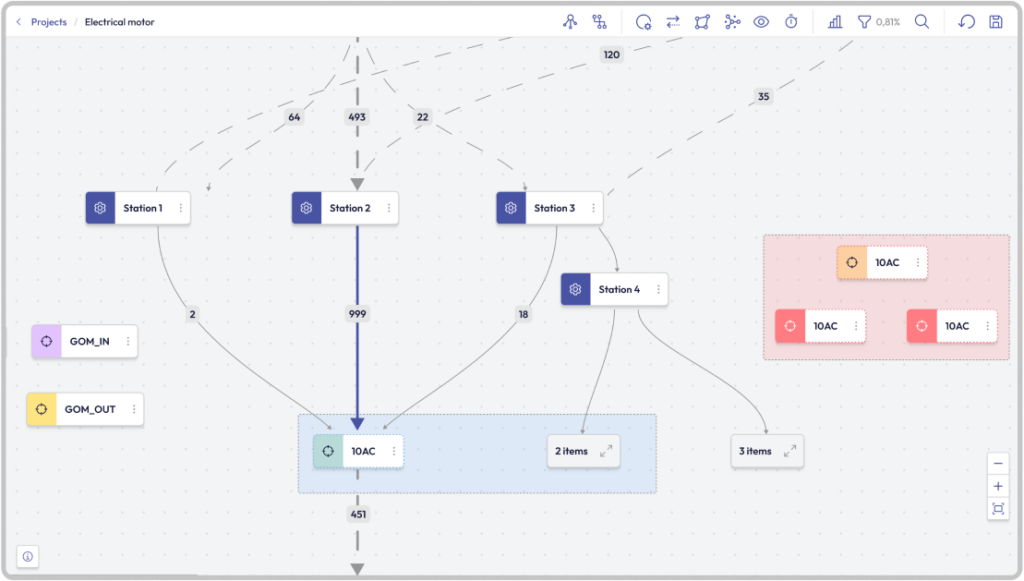Open search with the magnifier icon
Image resolution: width=1024 pixels, height=581 pixels.
pos(922,22)
